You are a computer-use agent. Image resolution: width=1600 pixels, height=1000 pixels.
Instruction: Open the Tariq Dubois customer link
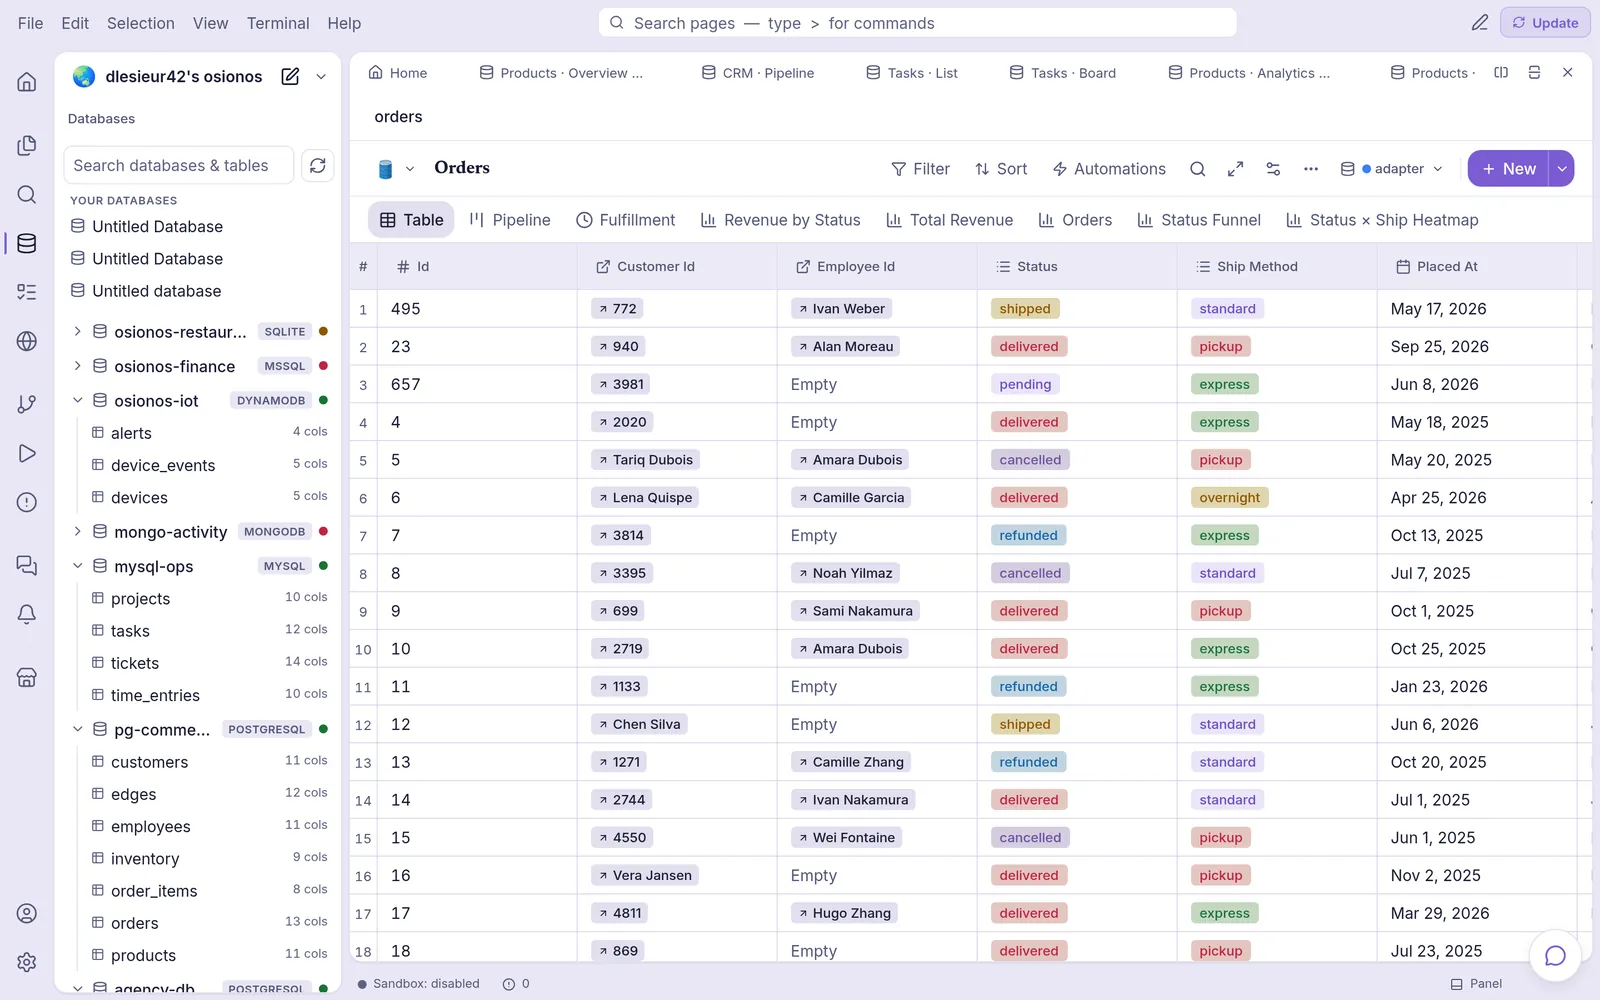click(645, 460)
